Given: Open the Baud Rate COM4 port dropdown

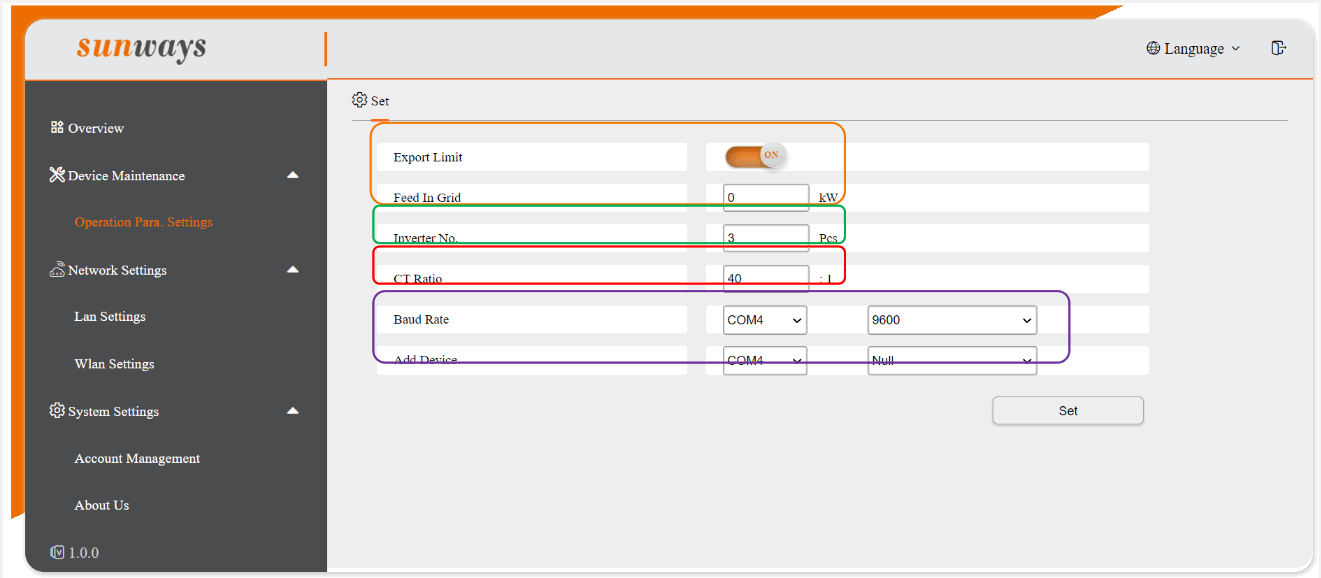Looking at the screenshot, I should click(765, 320).
